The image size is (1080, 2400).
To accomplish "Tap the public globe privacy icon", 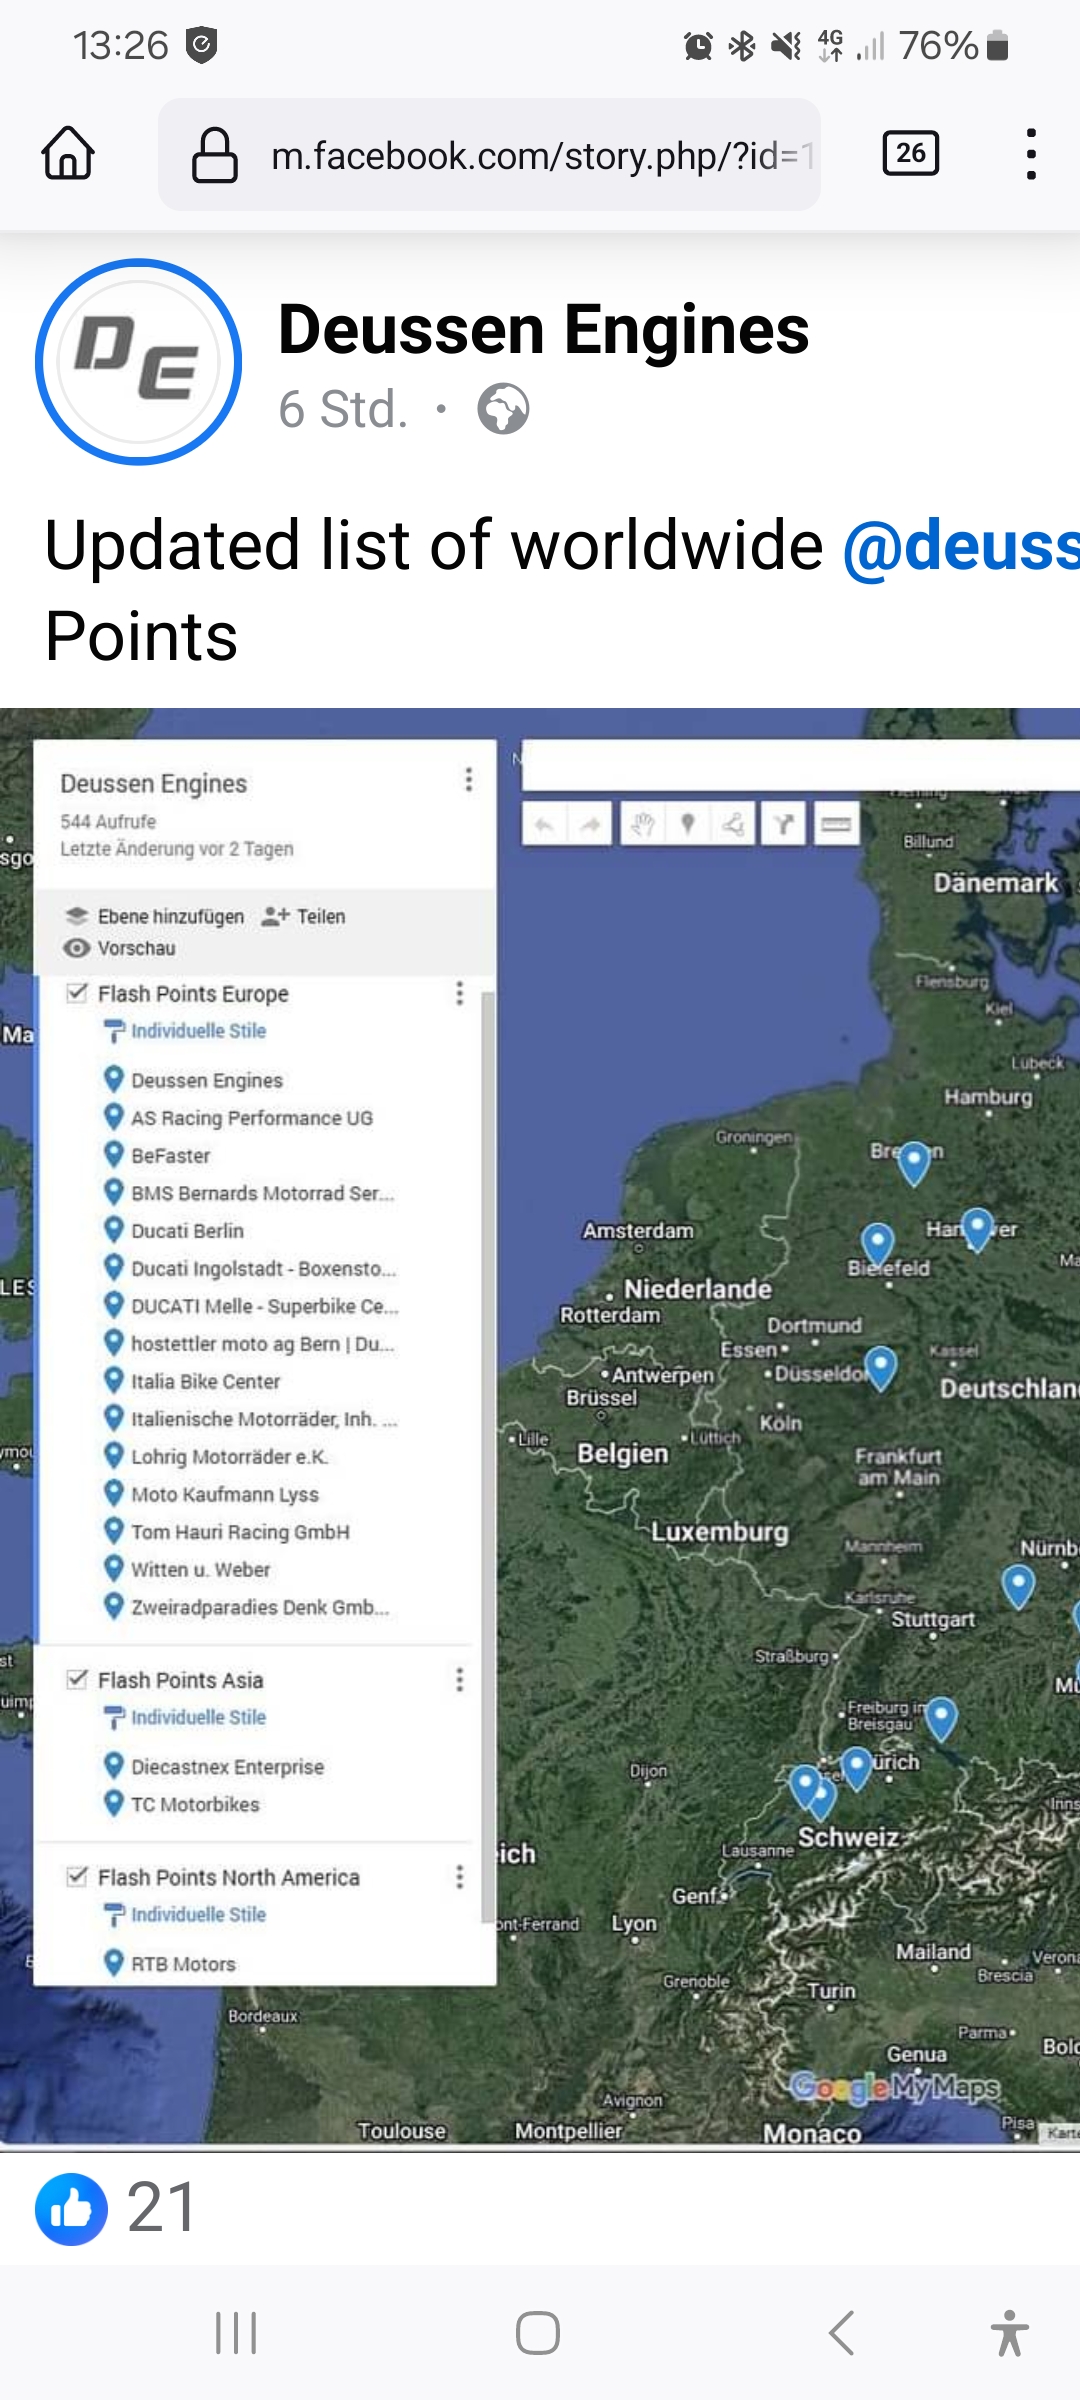I will click(503, 409).
